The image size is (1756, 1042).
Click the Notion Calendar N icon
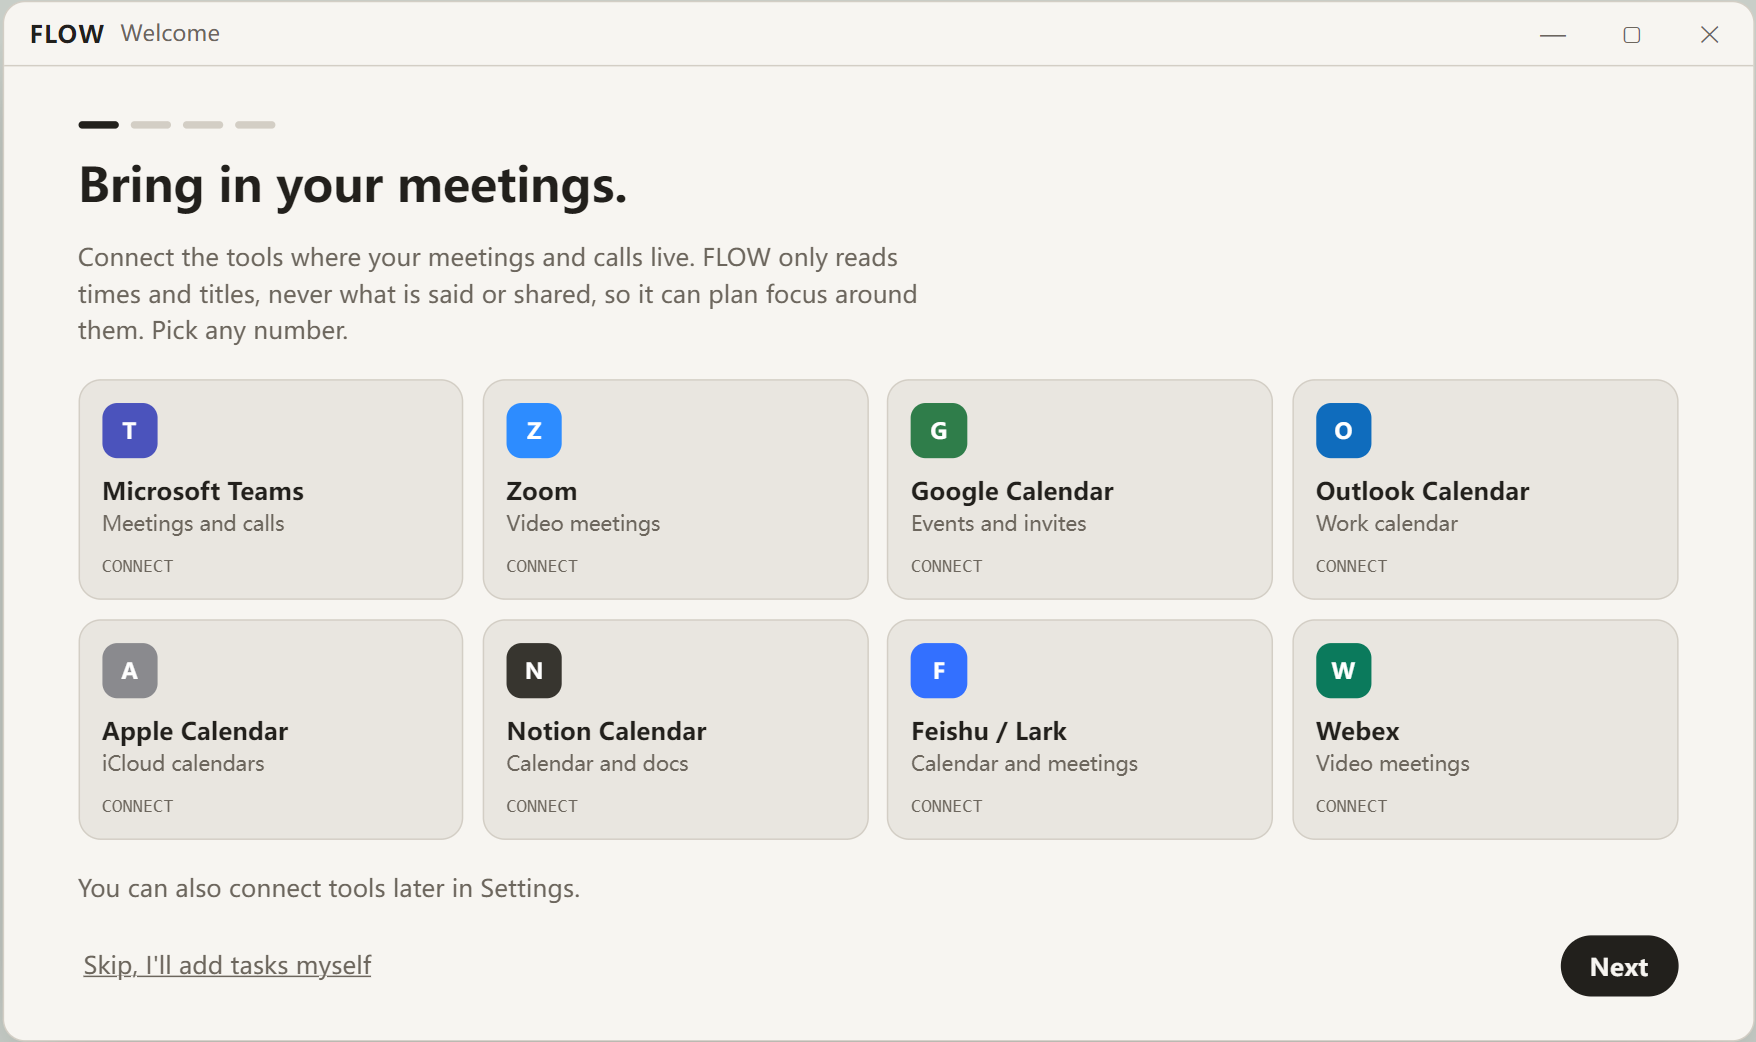534,670
